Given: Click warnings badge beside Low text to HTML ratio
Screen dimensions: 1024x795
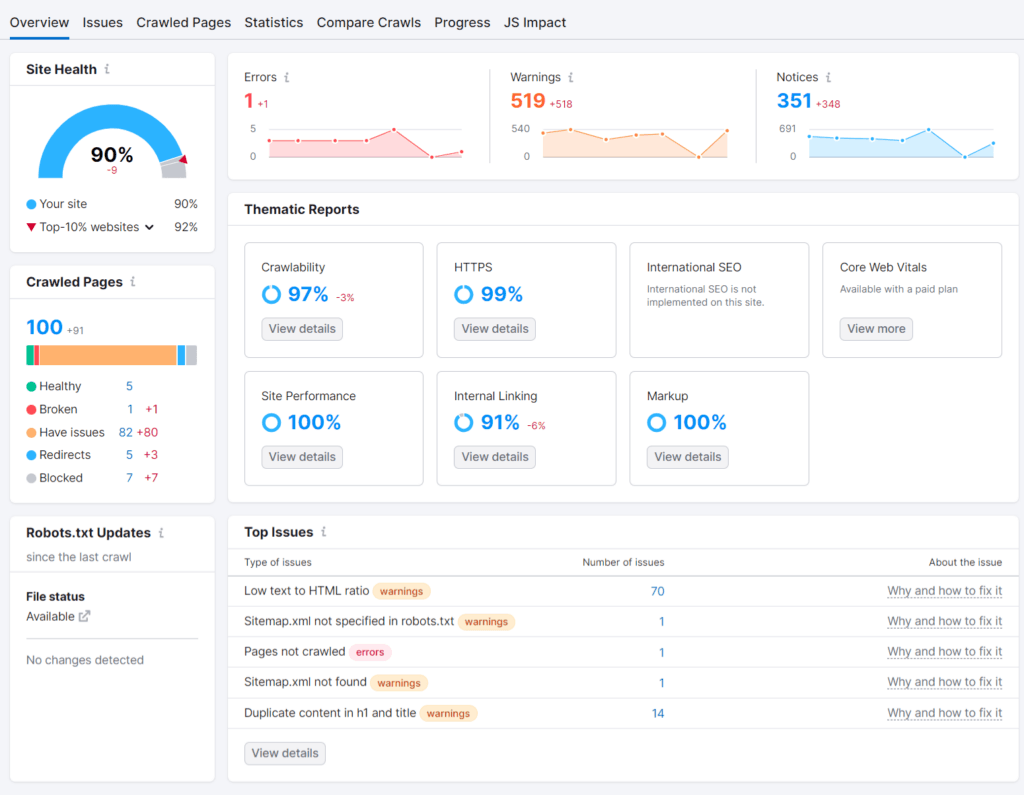Looking at the screenshot, I should tap(401, 590).
